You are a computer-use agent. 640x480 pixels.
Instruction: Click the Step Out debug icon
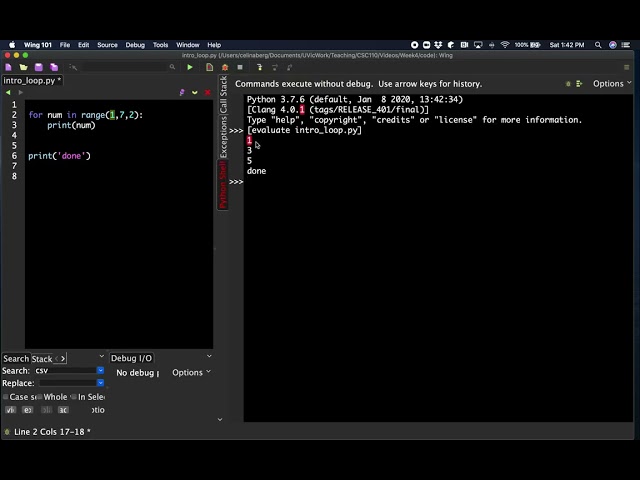(289, 67)
